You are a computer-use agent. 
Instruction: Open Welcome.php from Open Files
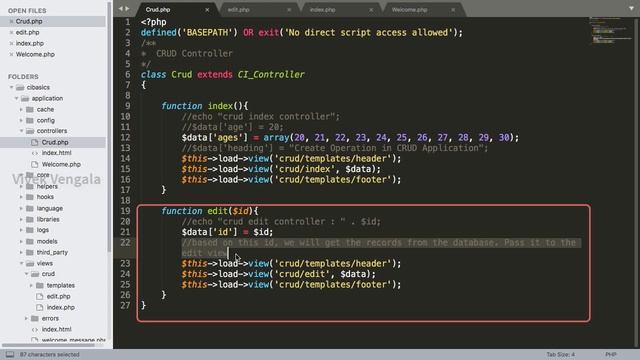(x=35, y=54)
